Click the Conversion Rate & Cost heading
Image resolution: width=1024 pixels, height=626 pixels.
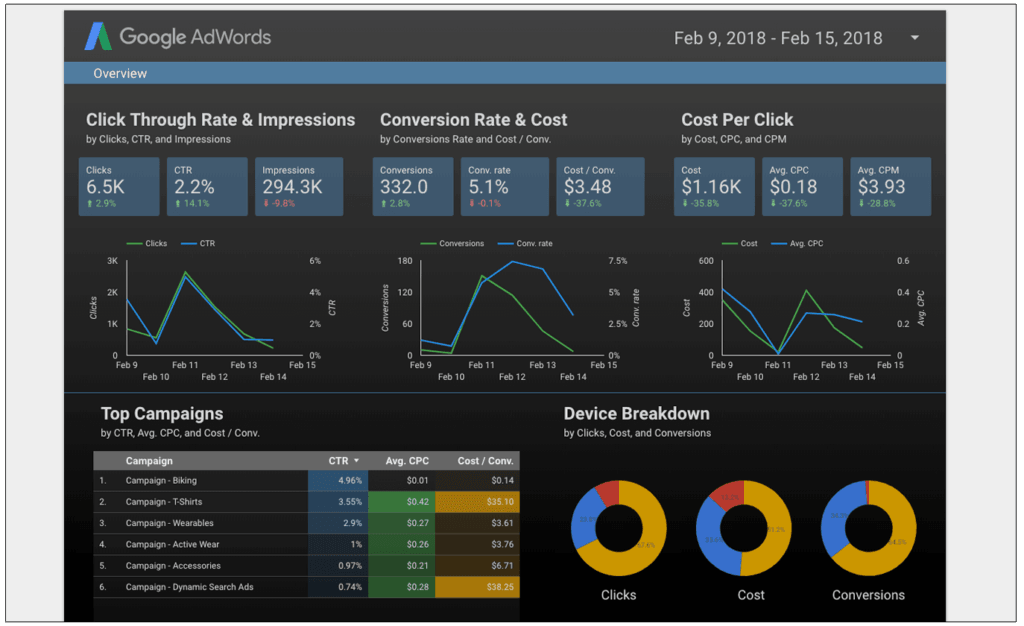point(473,120)
